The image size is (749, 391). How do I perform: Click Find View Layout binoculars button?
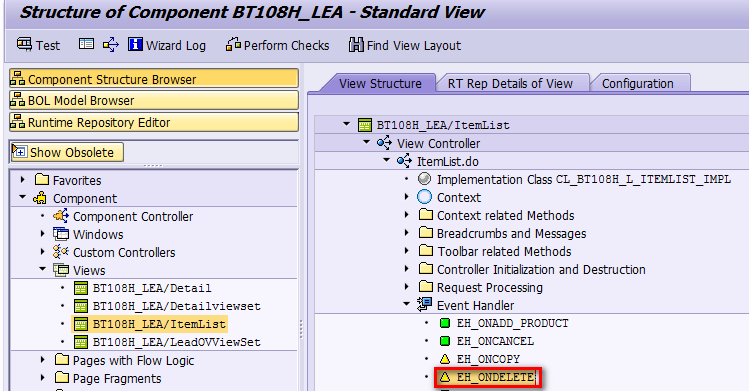click(405, 45)
